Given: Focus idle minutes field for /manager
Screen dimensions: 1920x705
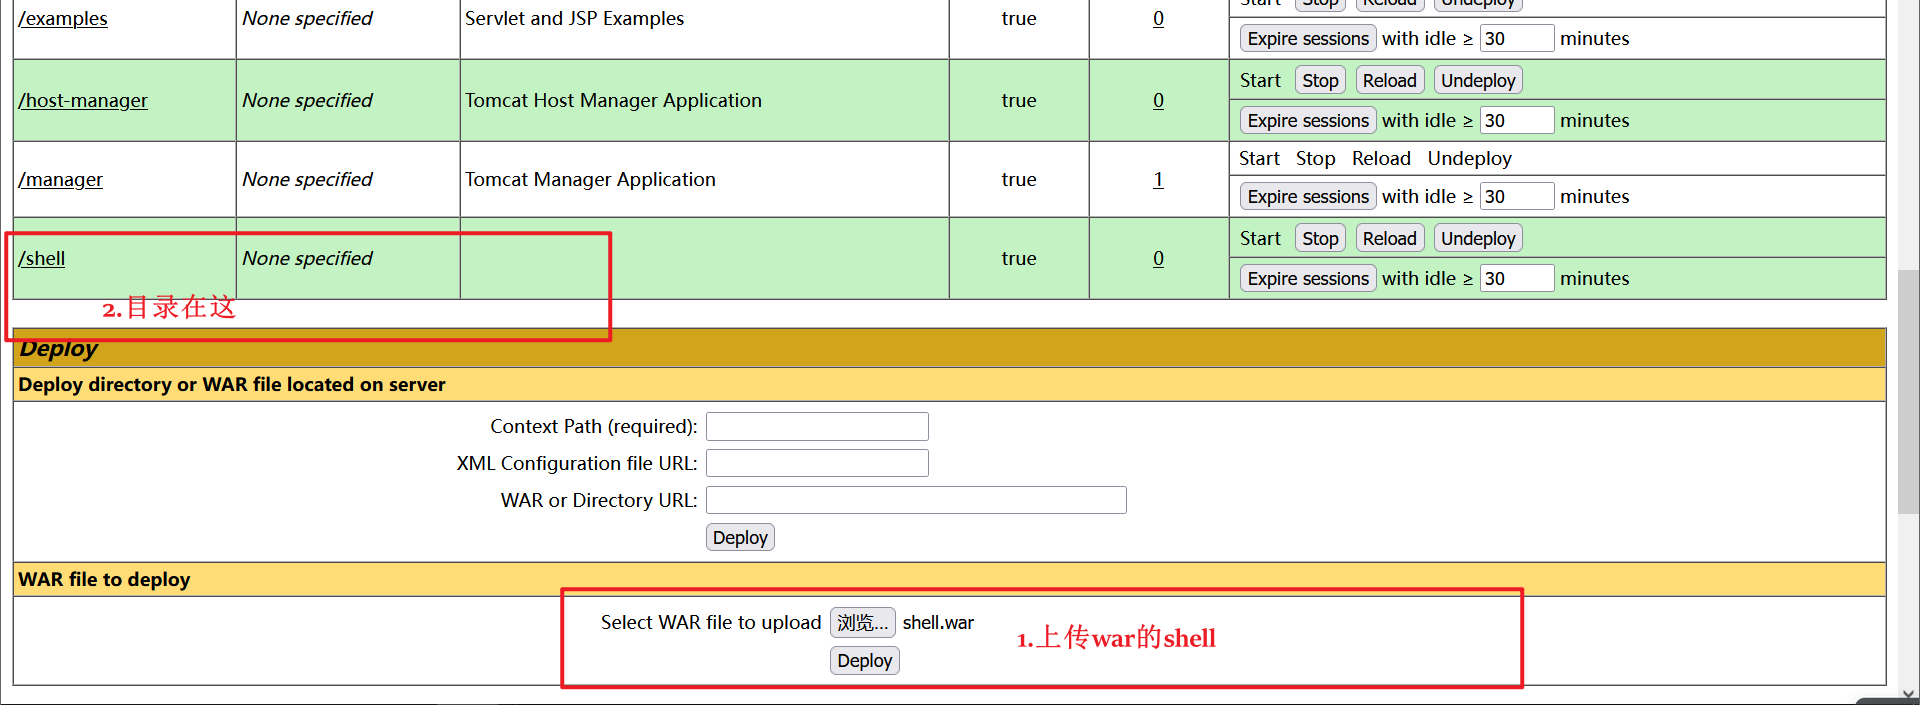Looking at the screenshot, I should coord(1517,197).
